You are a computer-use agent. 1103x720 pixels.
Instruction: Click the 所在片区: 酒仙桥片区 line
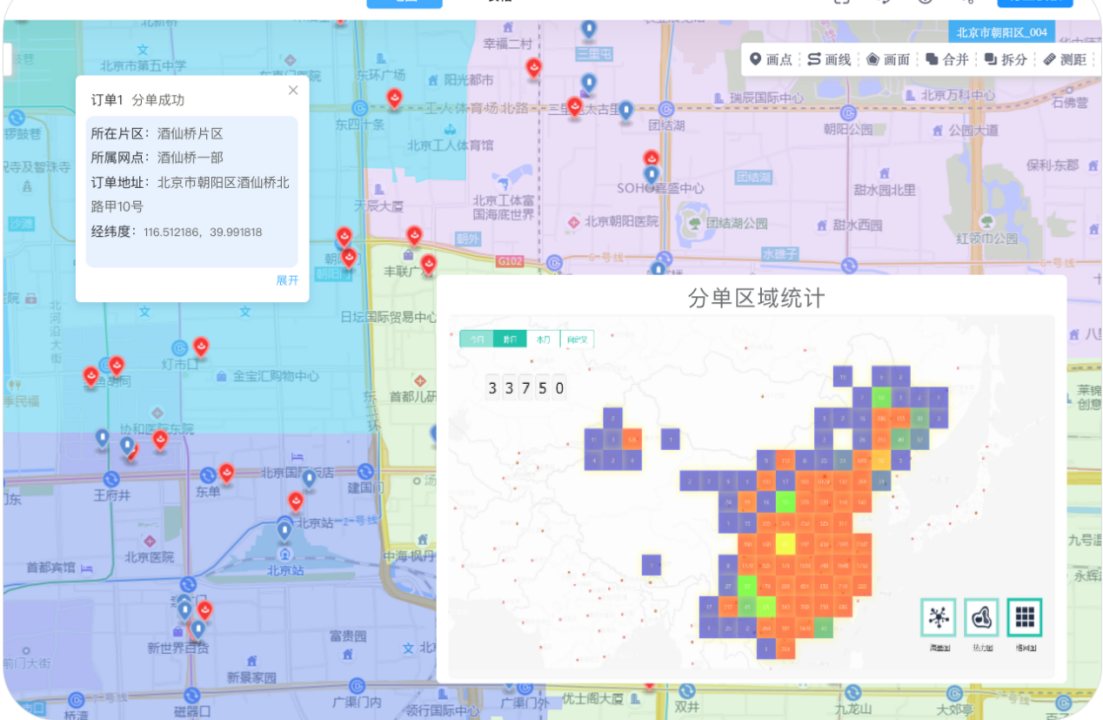point(157,134)
